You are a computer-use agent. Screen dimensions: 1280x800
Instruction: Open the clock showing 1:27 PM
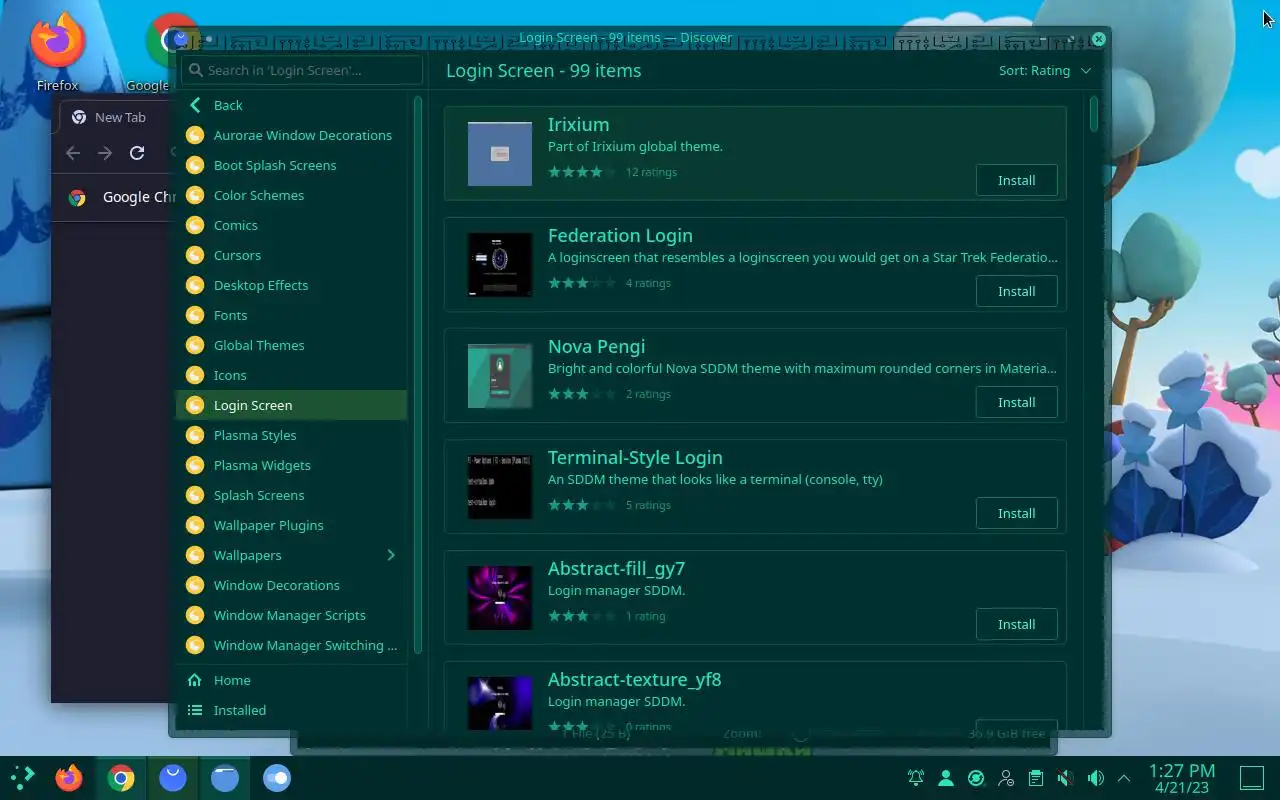click(x=1182, y=778)
